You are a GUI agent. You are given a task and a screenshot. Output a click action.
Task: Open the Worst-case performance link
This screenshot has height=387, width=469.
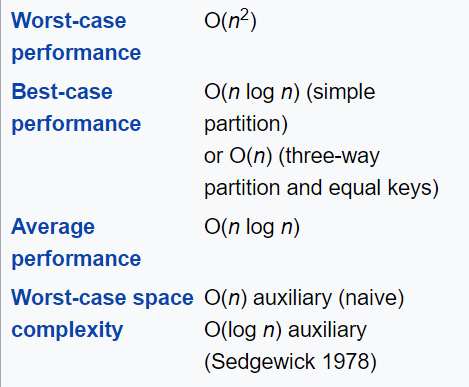click(76, 37)
